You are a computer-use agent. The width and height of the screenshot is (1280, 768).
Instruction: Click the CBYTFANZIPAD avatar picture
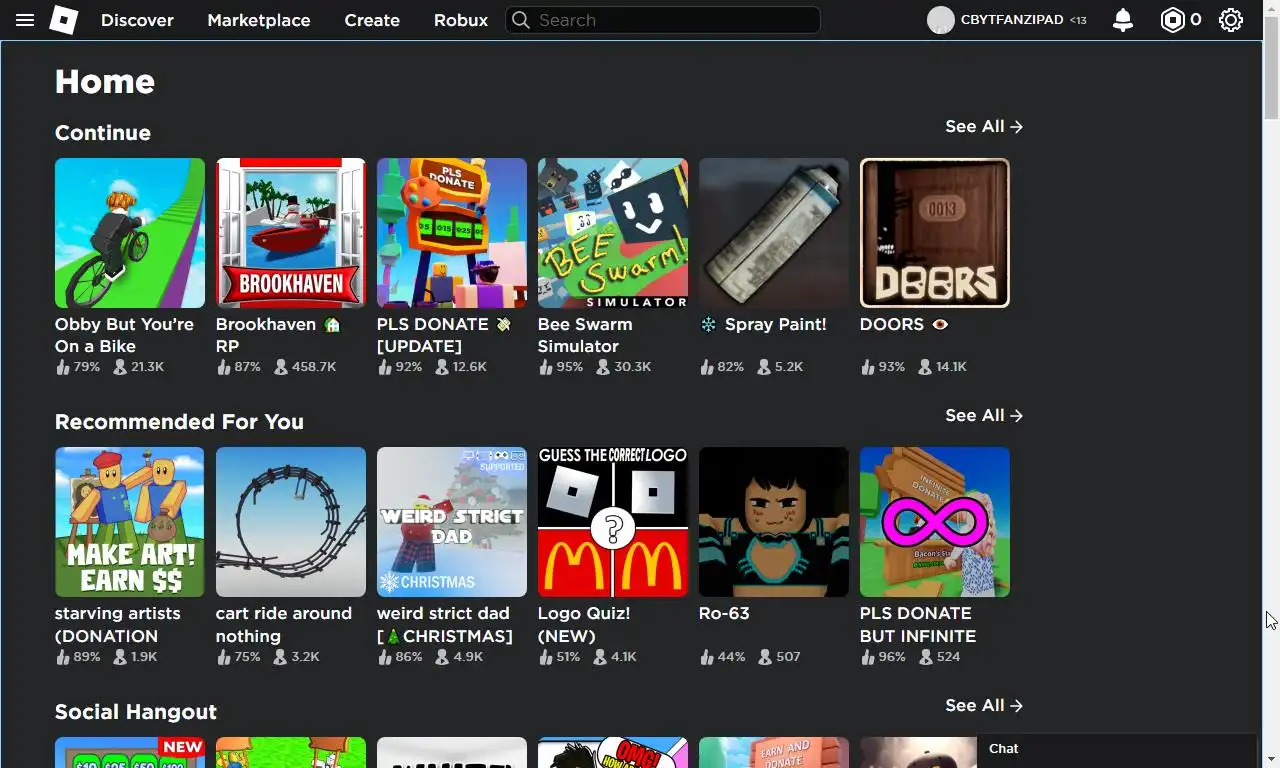pos(940,20)
